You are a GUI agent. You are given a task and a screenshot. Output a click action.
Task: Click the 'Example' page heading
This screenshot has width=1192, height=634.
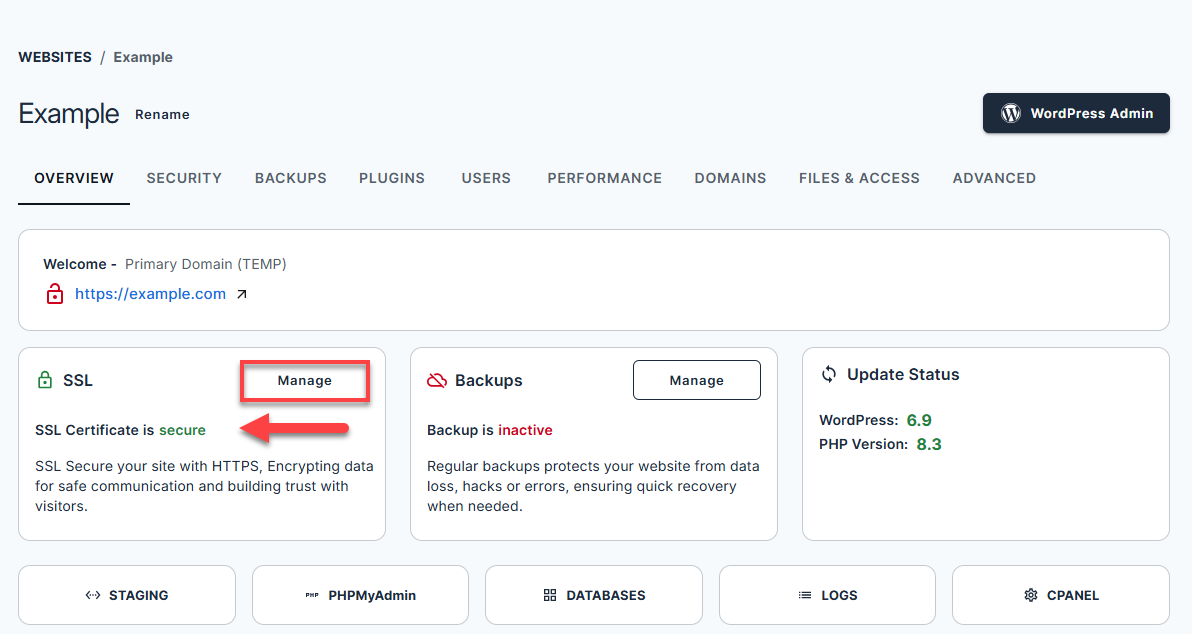68,113
